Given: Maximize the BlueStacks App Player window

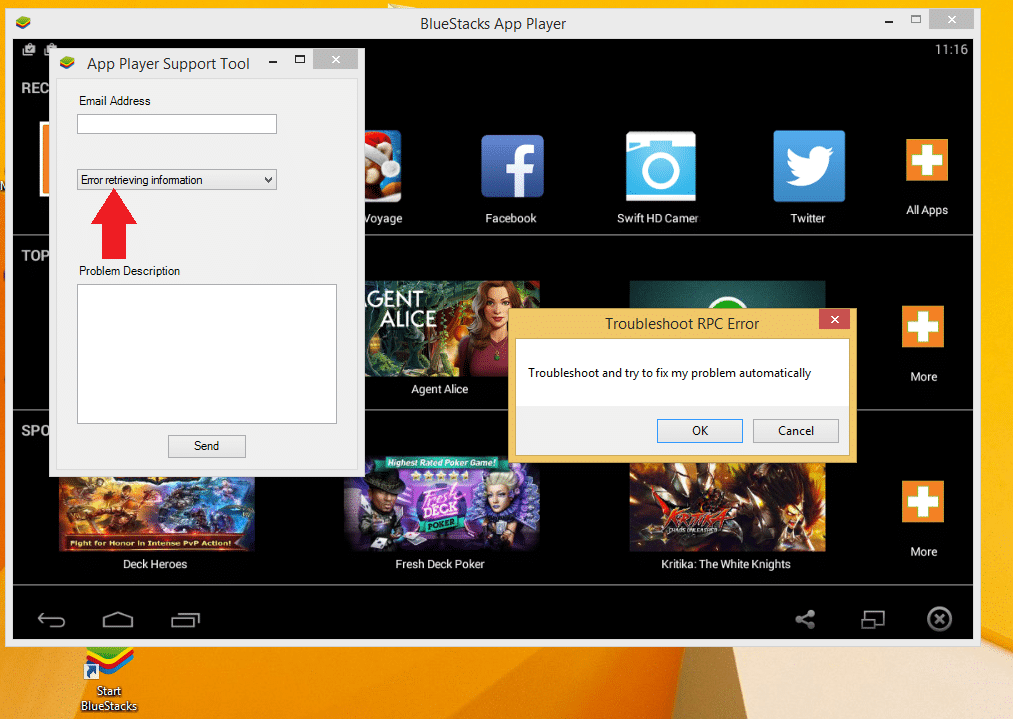Looking at the screenshot, I should pyautogui.click(x=916, y=19).
